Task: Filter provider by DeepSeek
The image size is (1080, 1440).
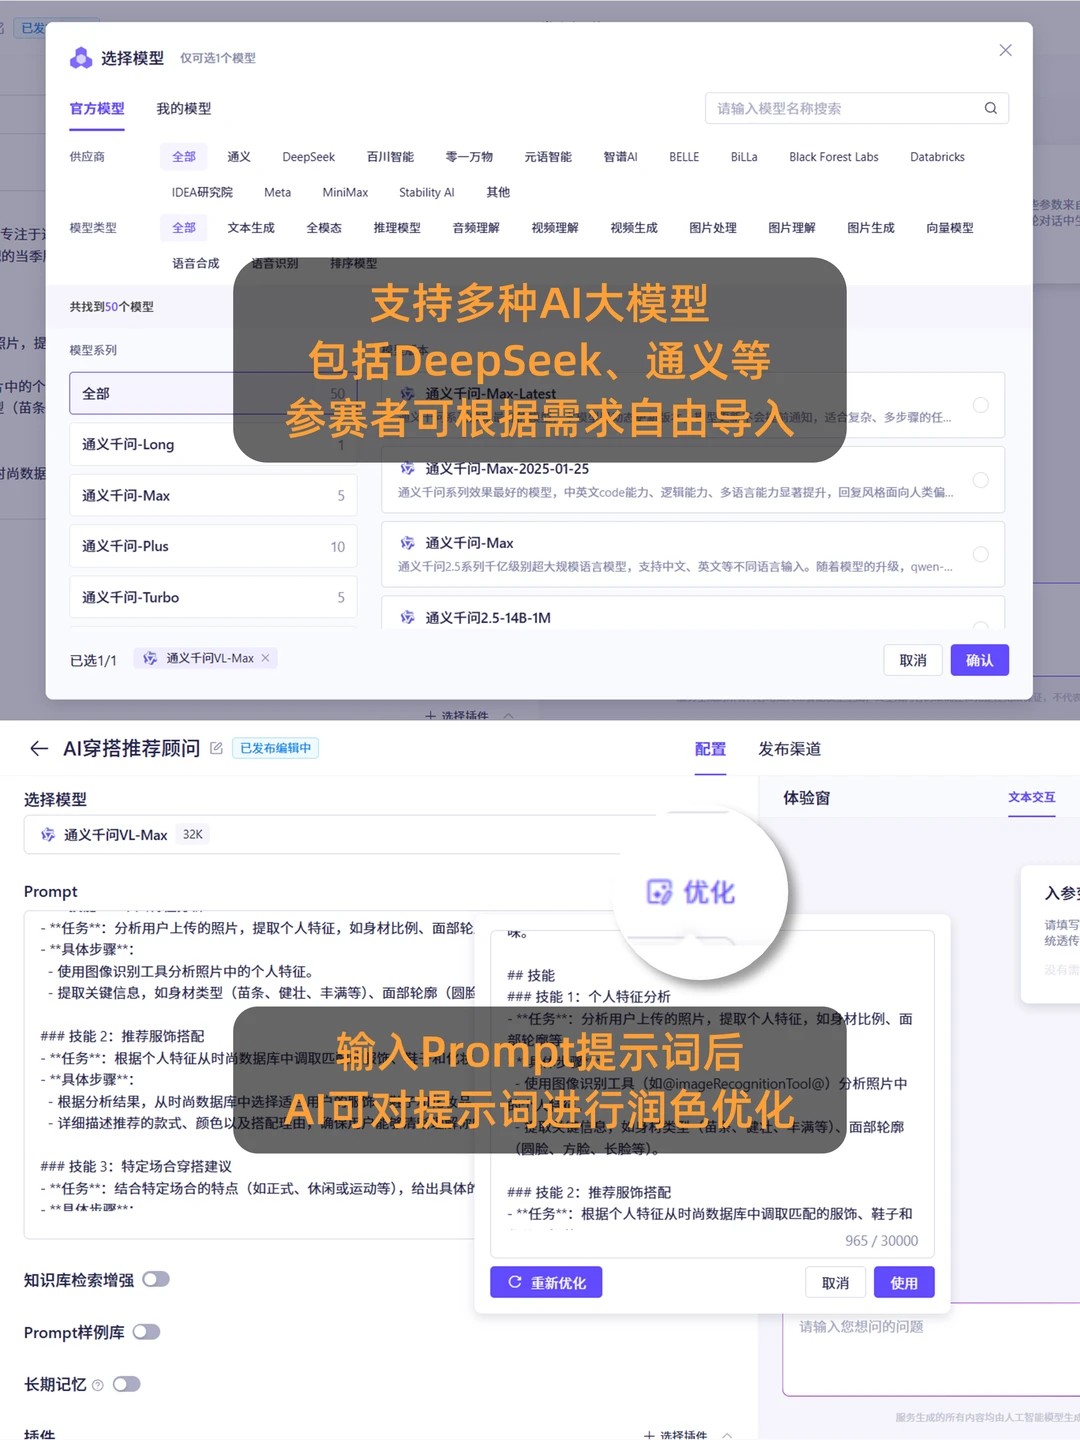Action: coord(308,157)
